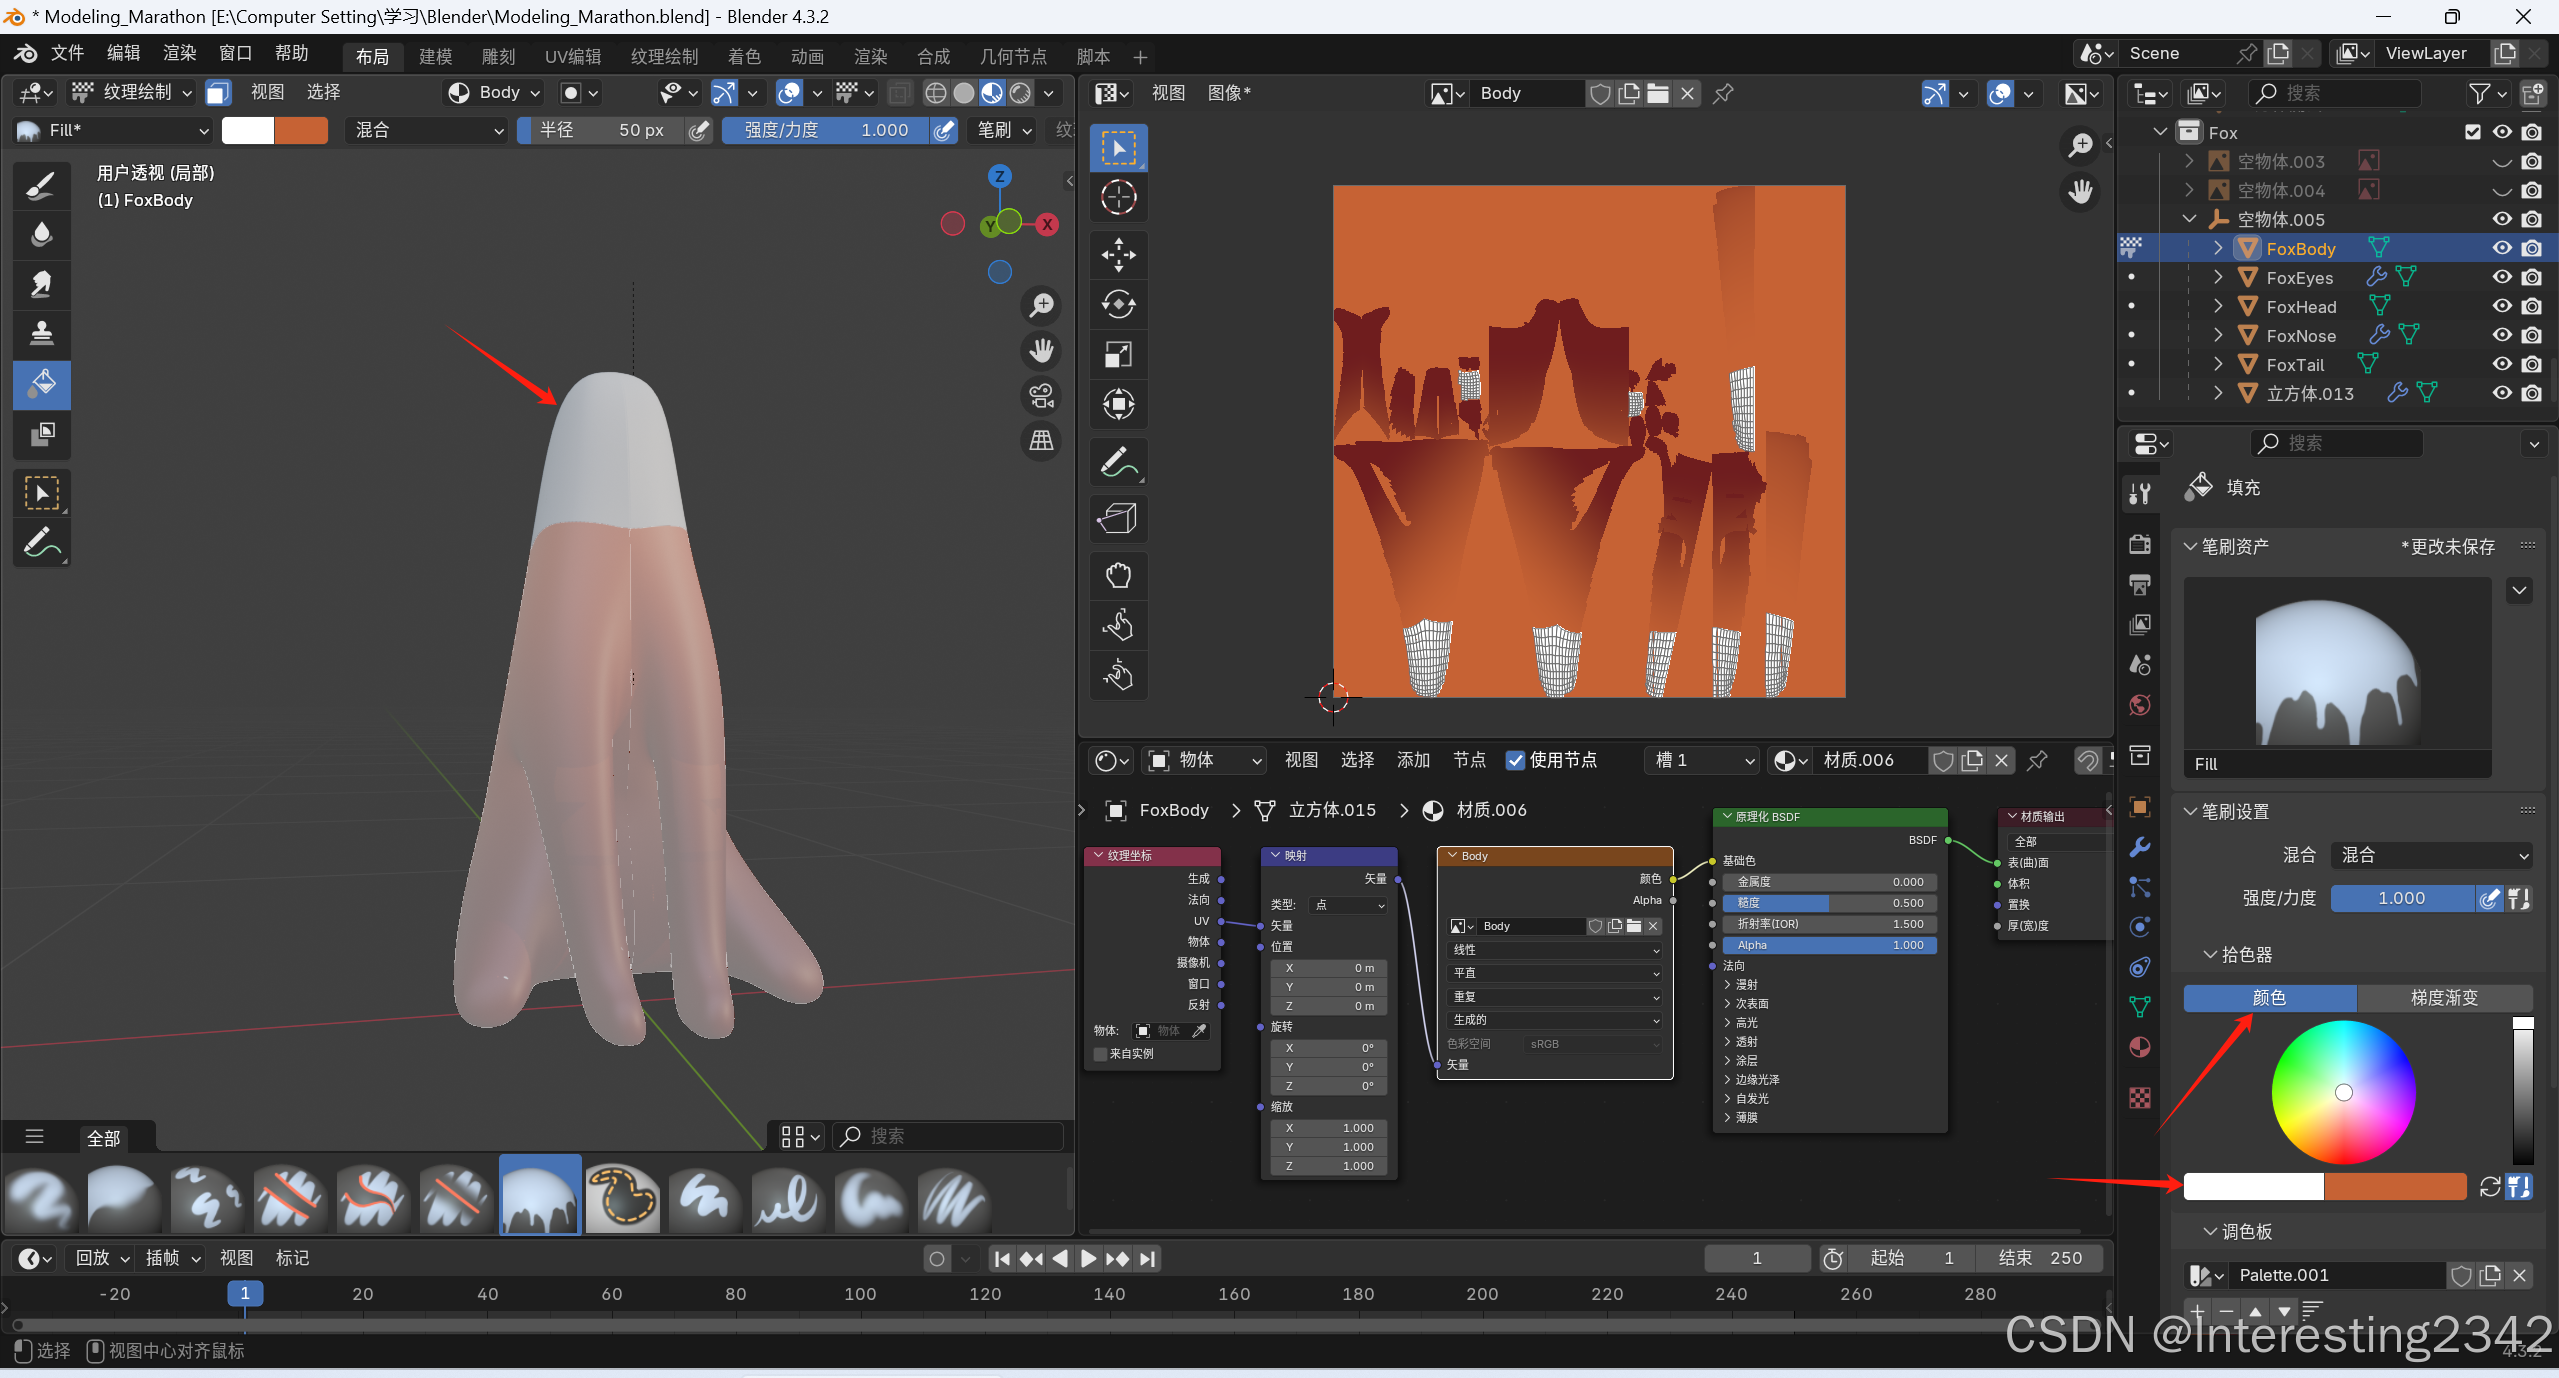Open the 渲染 top menu
The width and height of the screenshot is (2559, 1378).
(180, 53)
